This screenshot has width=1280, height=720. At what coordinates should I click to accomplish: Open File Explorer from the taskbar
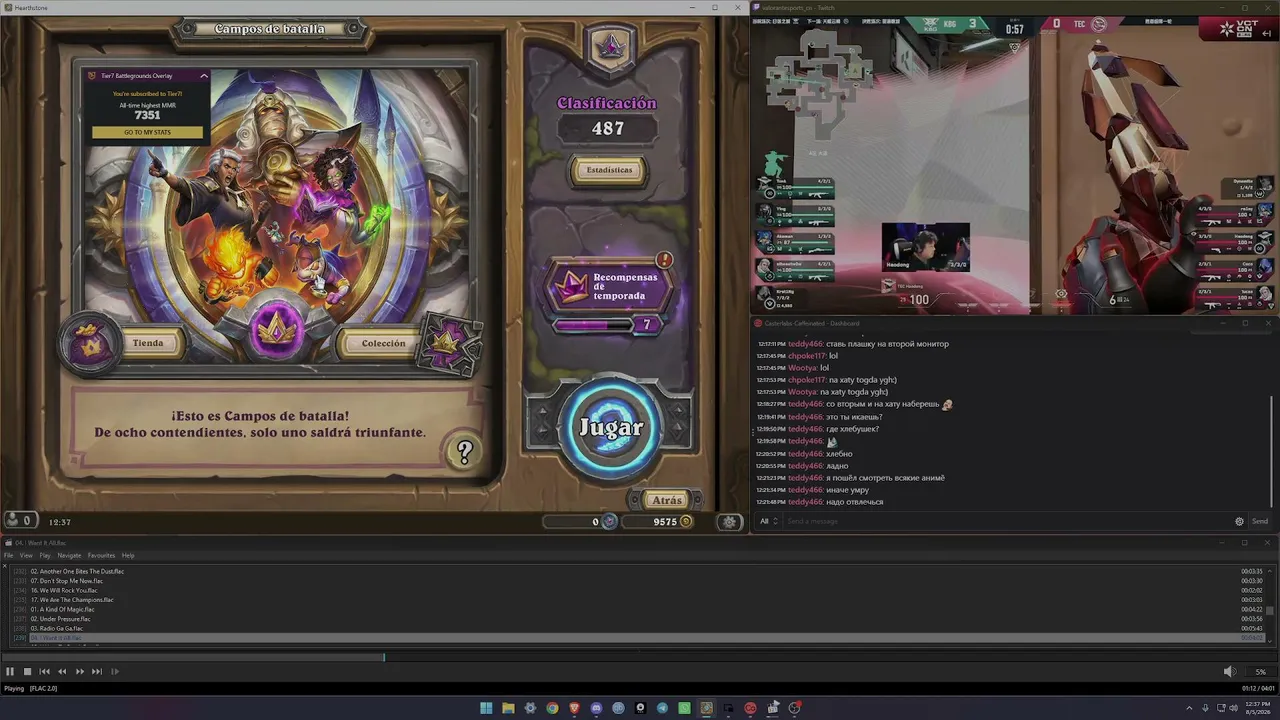point(508,708)
